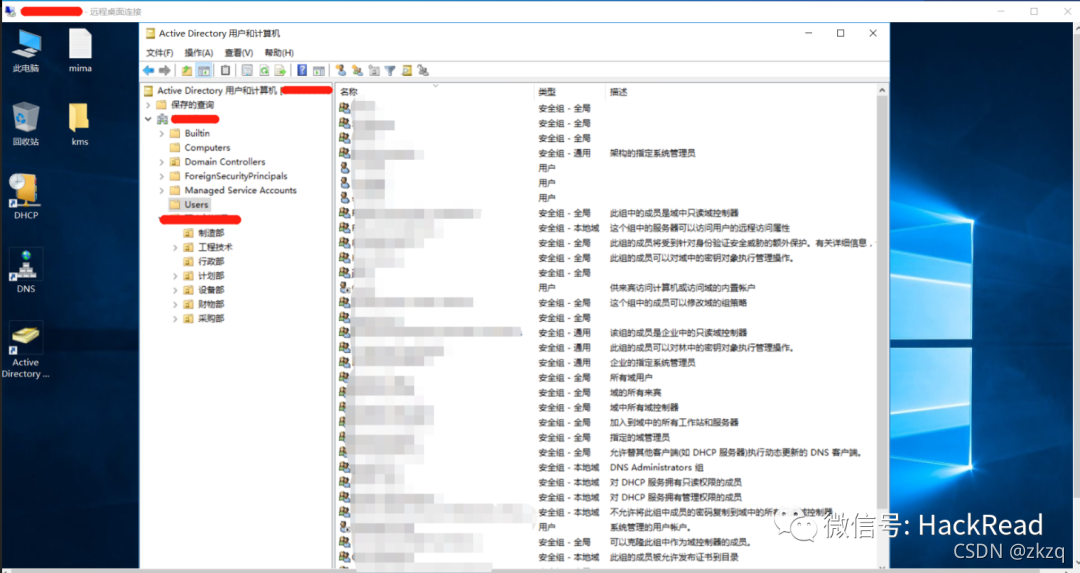The height and width of the screenshot is (573, 1080).
Task: Expand the ForeignSecurityPrincipals arrow
Action: (x=162, y=176)
